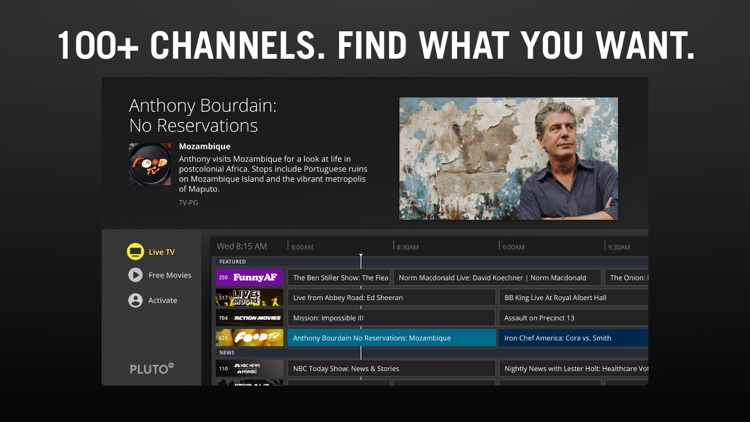750x422 pixels.
Task: Click the 8:00AM timeline label
Action: [302, 247]
